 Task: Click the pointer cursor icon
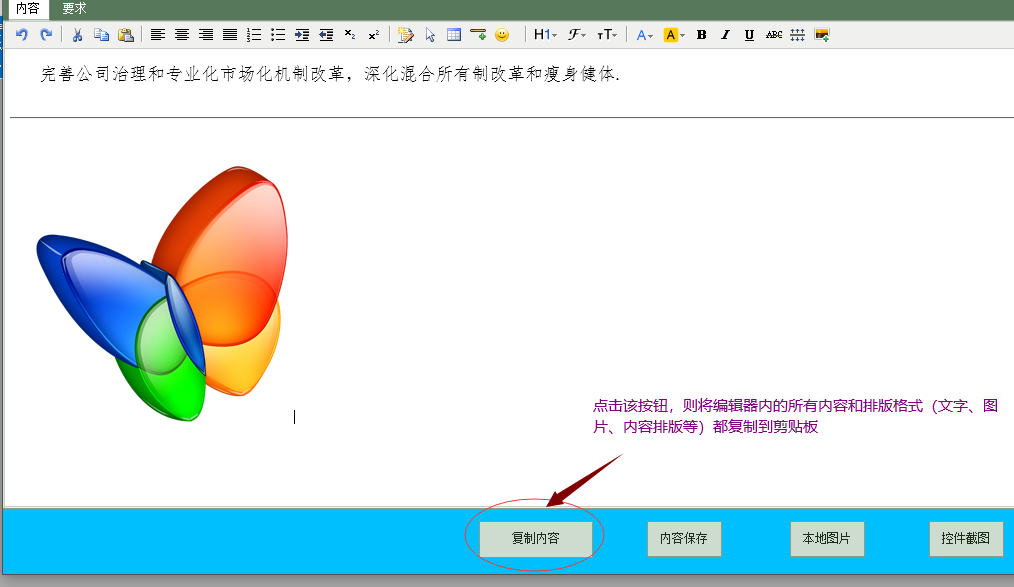pyautogui.click(x=430, y=35)
